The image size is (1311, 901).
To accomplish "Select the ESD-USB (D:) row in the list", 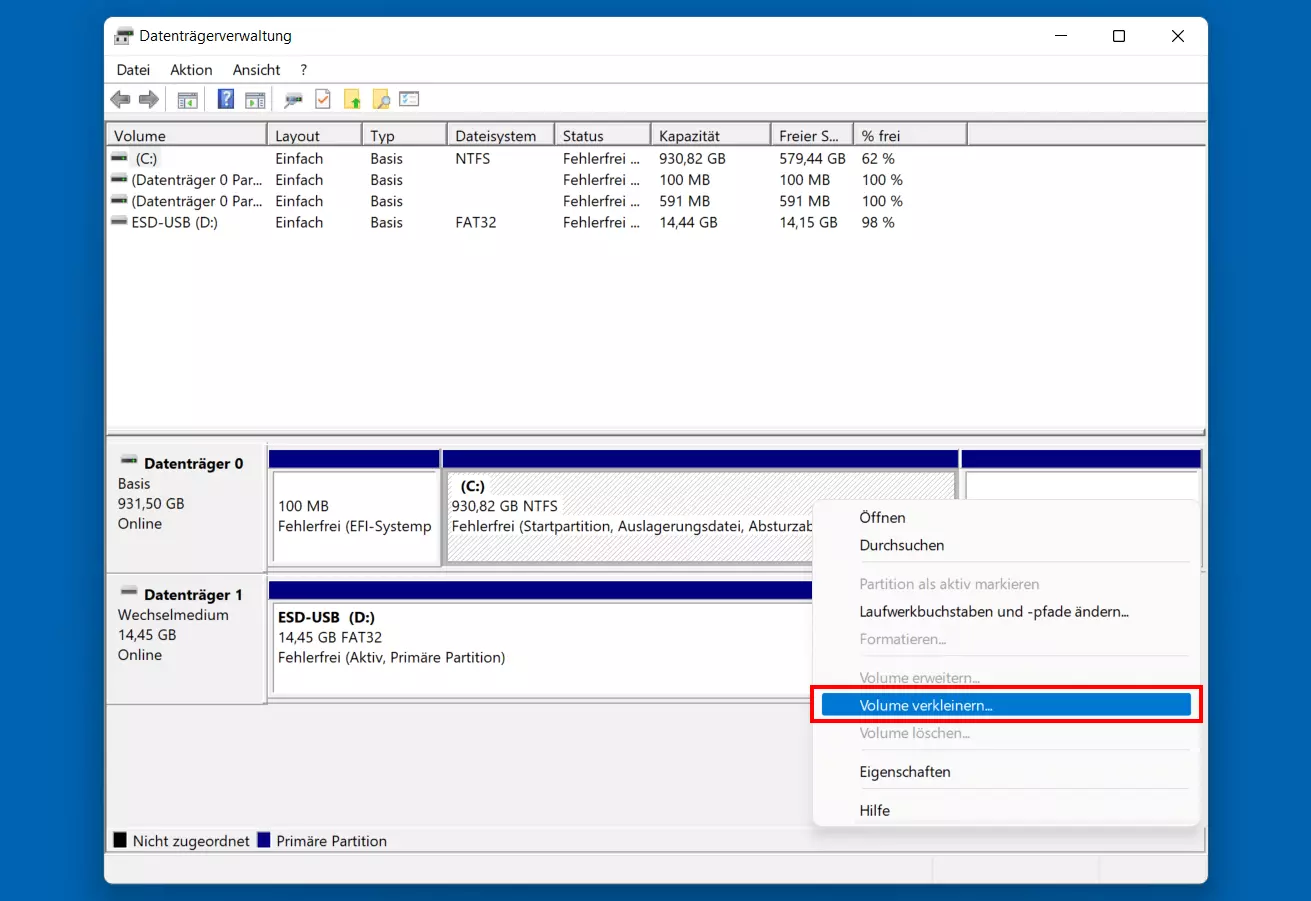I will (x=536, y=222).
